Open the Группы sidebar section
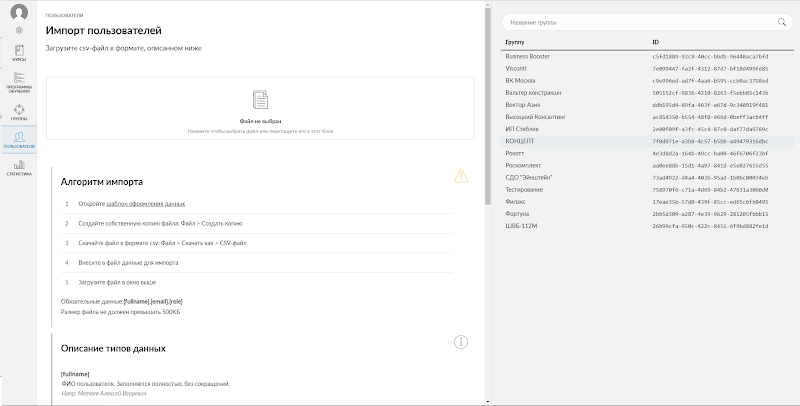This screenshot has width=800, height=406. (19, 111)
